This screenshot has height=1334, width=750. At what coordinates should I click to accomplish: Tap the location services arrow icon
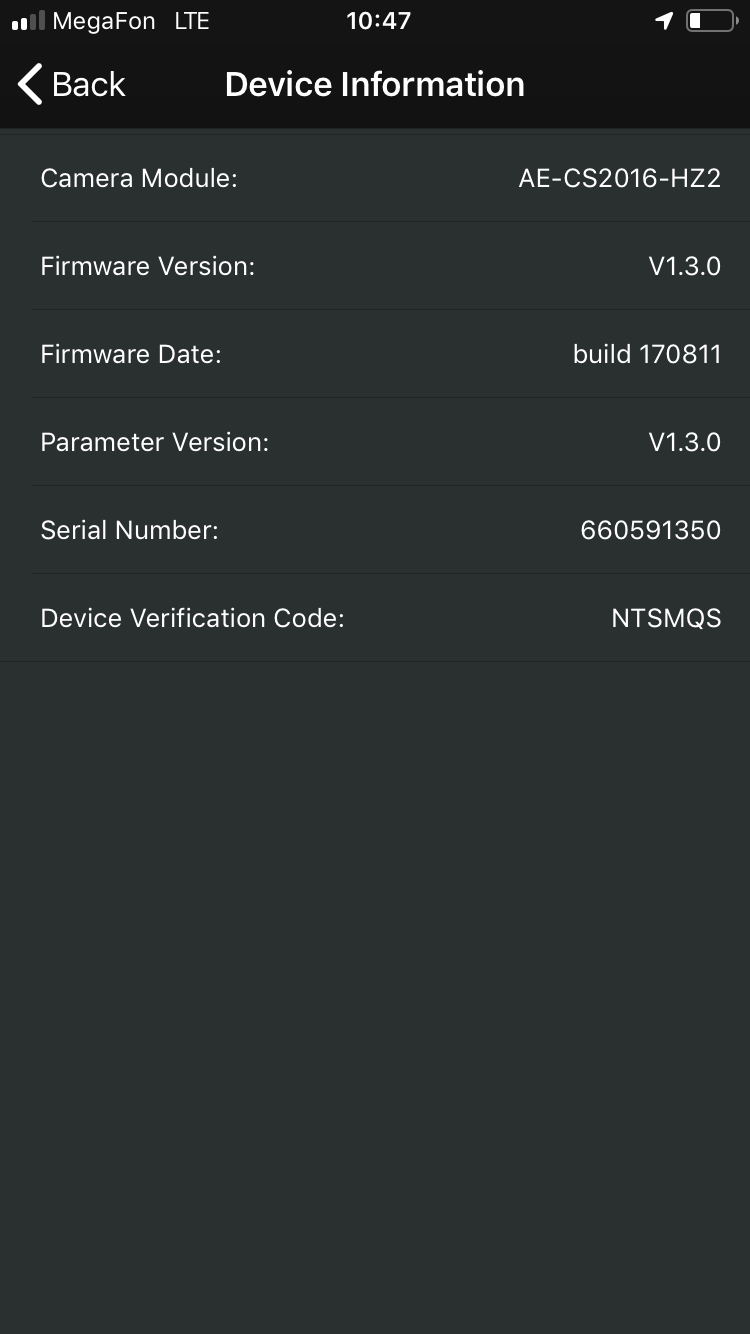coord(664,21)
